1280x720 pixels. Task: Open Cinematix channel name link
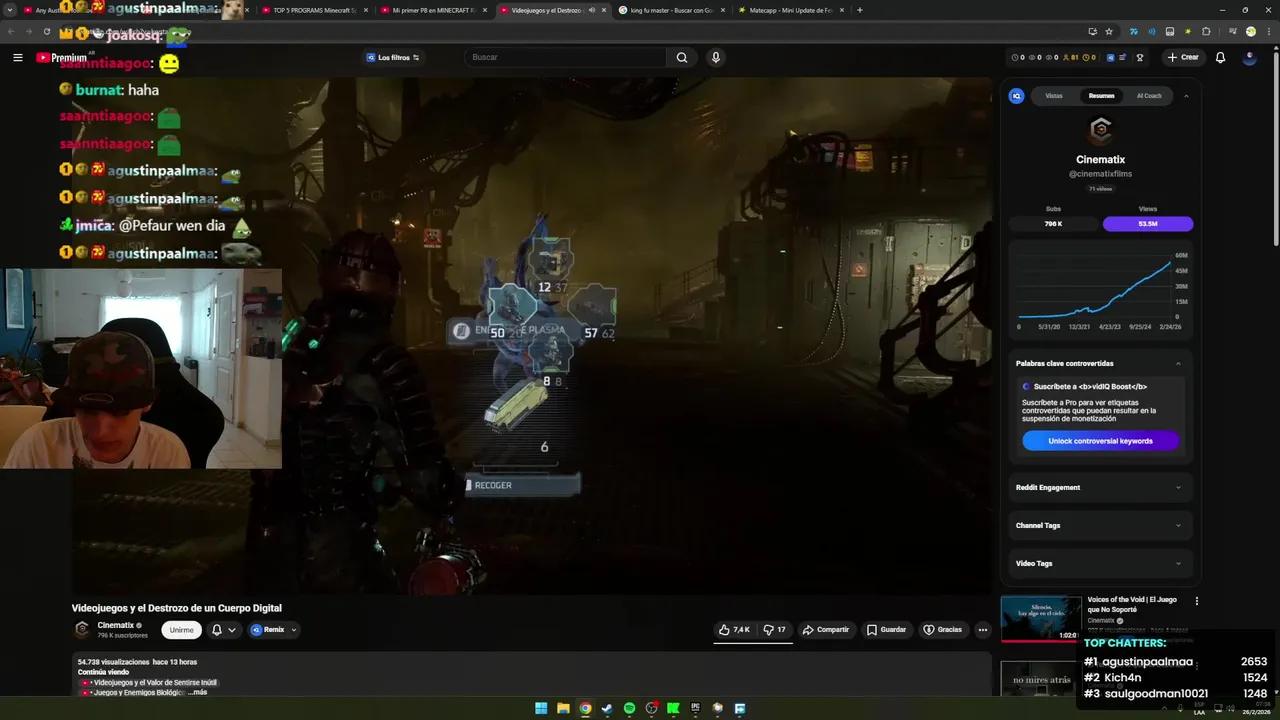[116, 625]
